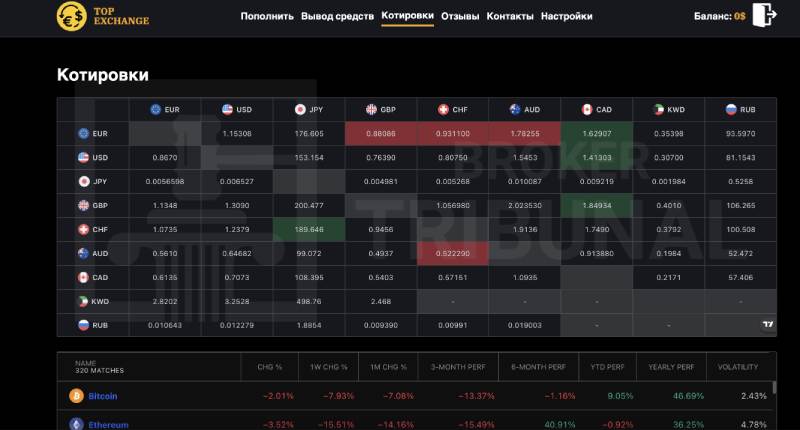The width and height of the screenshot is (800, 430).
Task: Click the Ethereum coin icon
Action: coord(75,424)
